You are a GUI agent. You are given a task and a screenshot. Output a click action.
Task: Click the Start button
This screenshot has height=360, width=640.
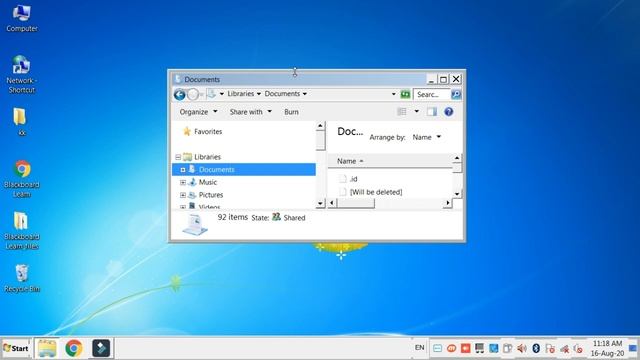click(x=16, y=348)
